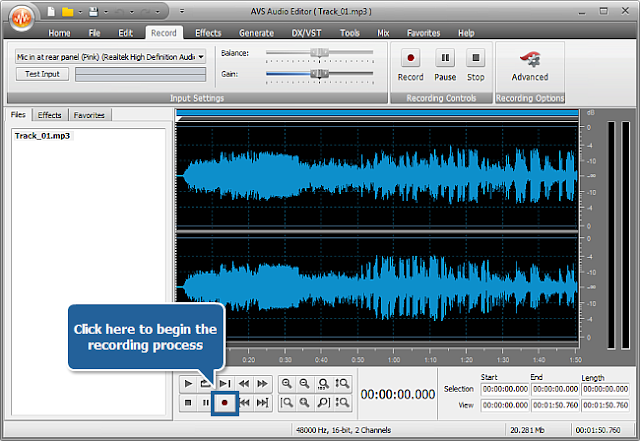This screenshot has height=441, width=640.
Task: Click the 00:00:00.000 position time display
Action: click(x=398, y=394)
